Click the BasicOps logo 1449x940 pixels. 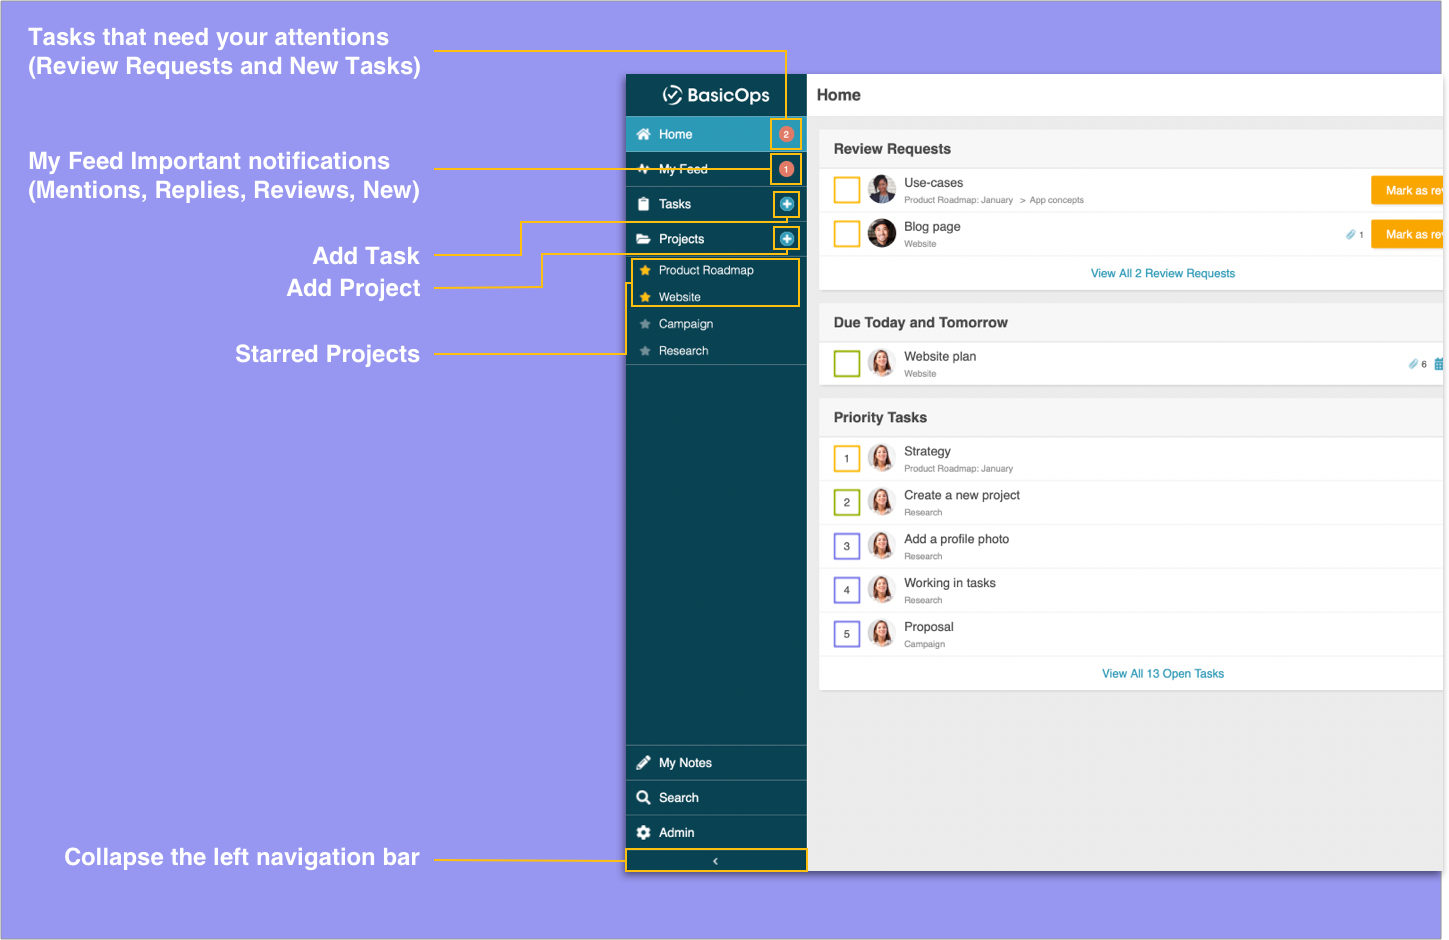click(x=716, y=95)
